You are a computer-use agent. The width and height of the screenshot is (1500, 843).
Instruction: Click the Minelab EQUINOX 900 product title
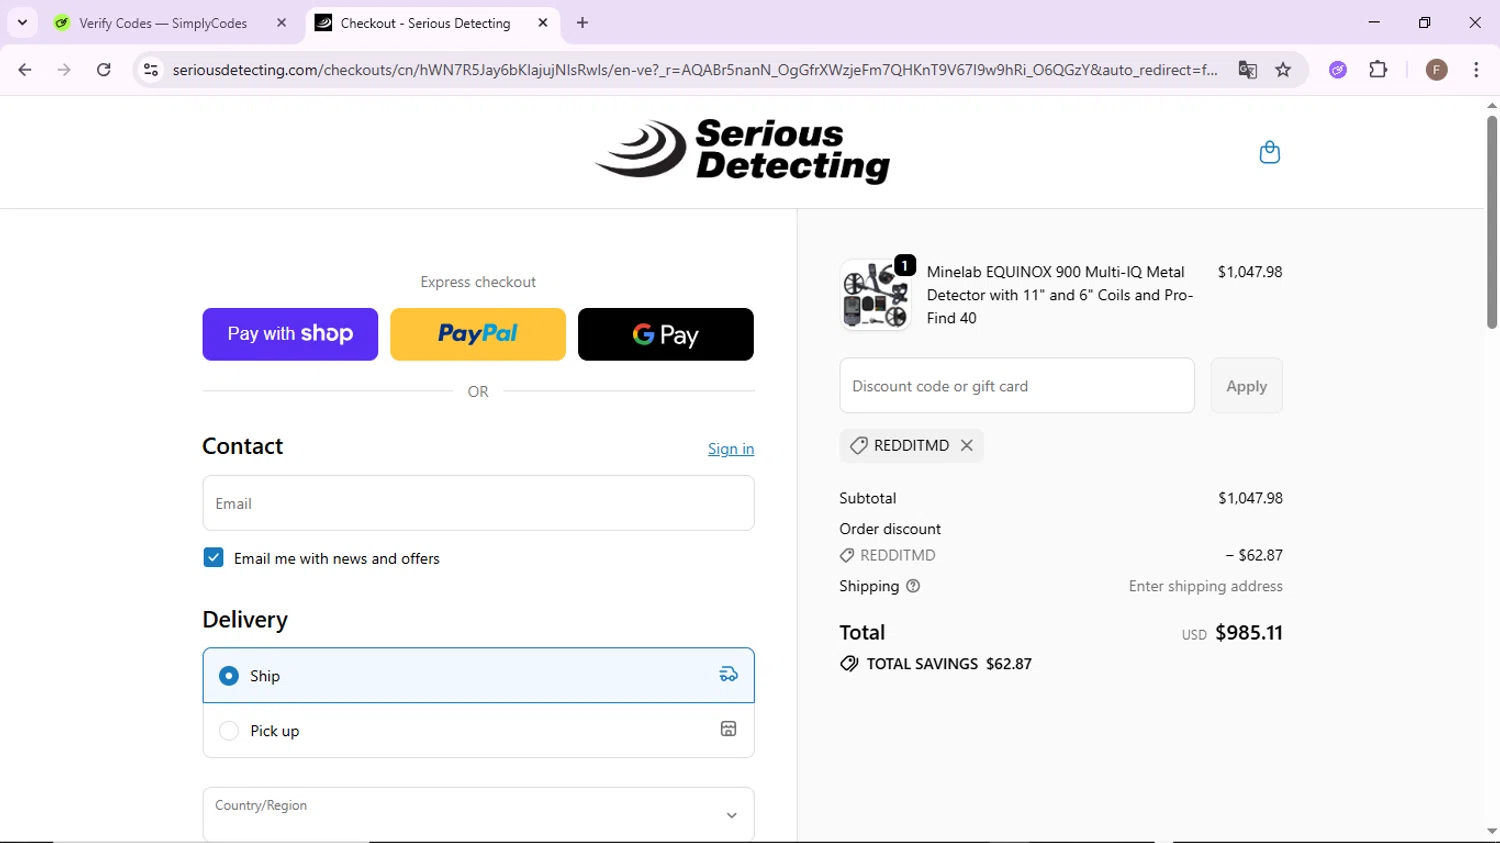click(x=1060, y=295)
